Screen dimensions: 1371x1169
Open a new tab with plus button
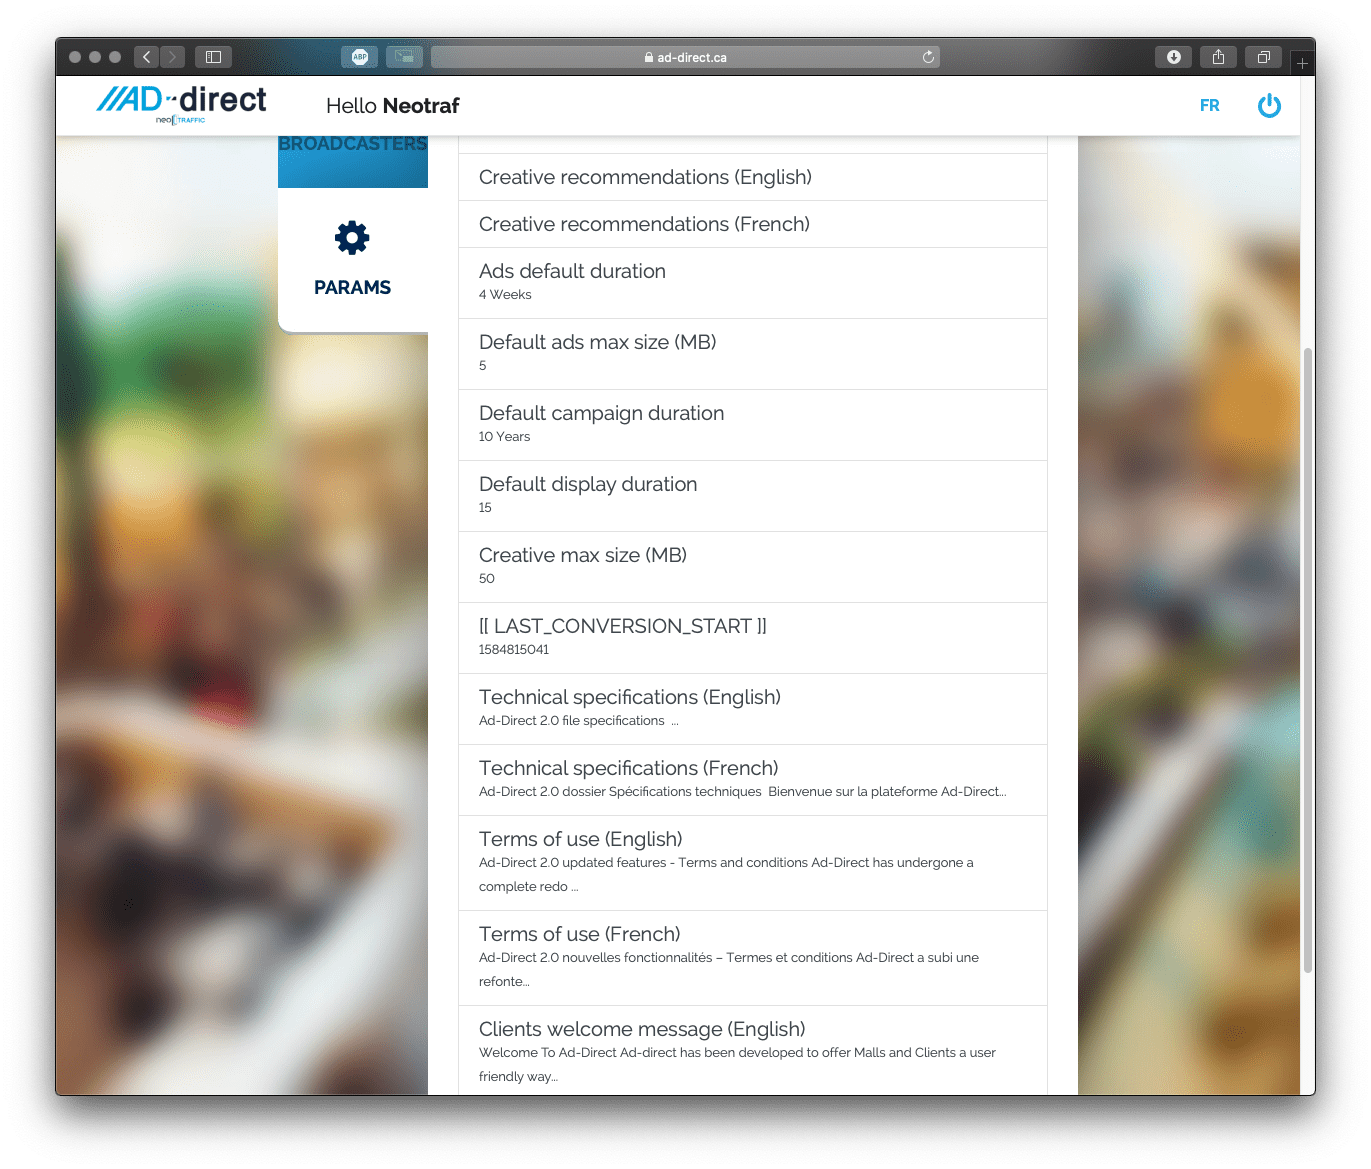click(x=1302, y=63)
